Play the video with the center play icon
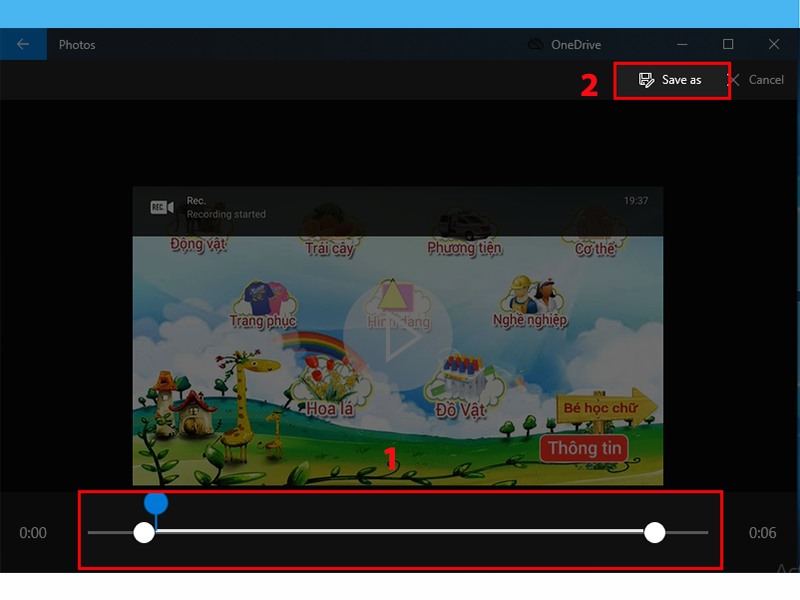Viewport: 800px width, 600px height. point(398,335)
